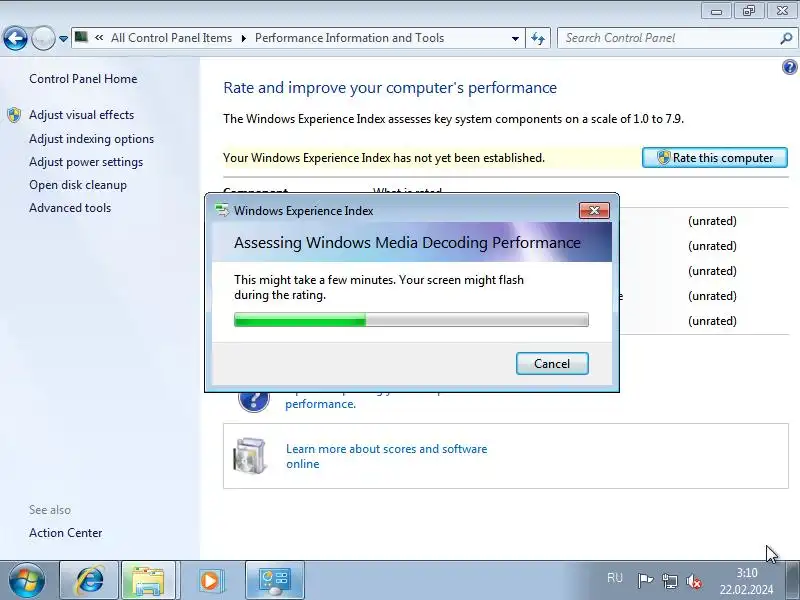Select text 'Your Windows Experience Index has not yet been established.'
The image size is (800, 600).
pos(384,158)
